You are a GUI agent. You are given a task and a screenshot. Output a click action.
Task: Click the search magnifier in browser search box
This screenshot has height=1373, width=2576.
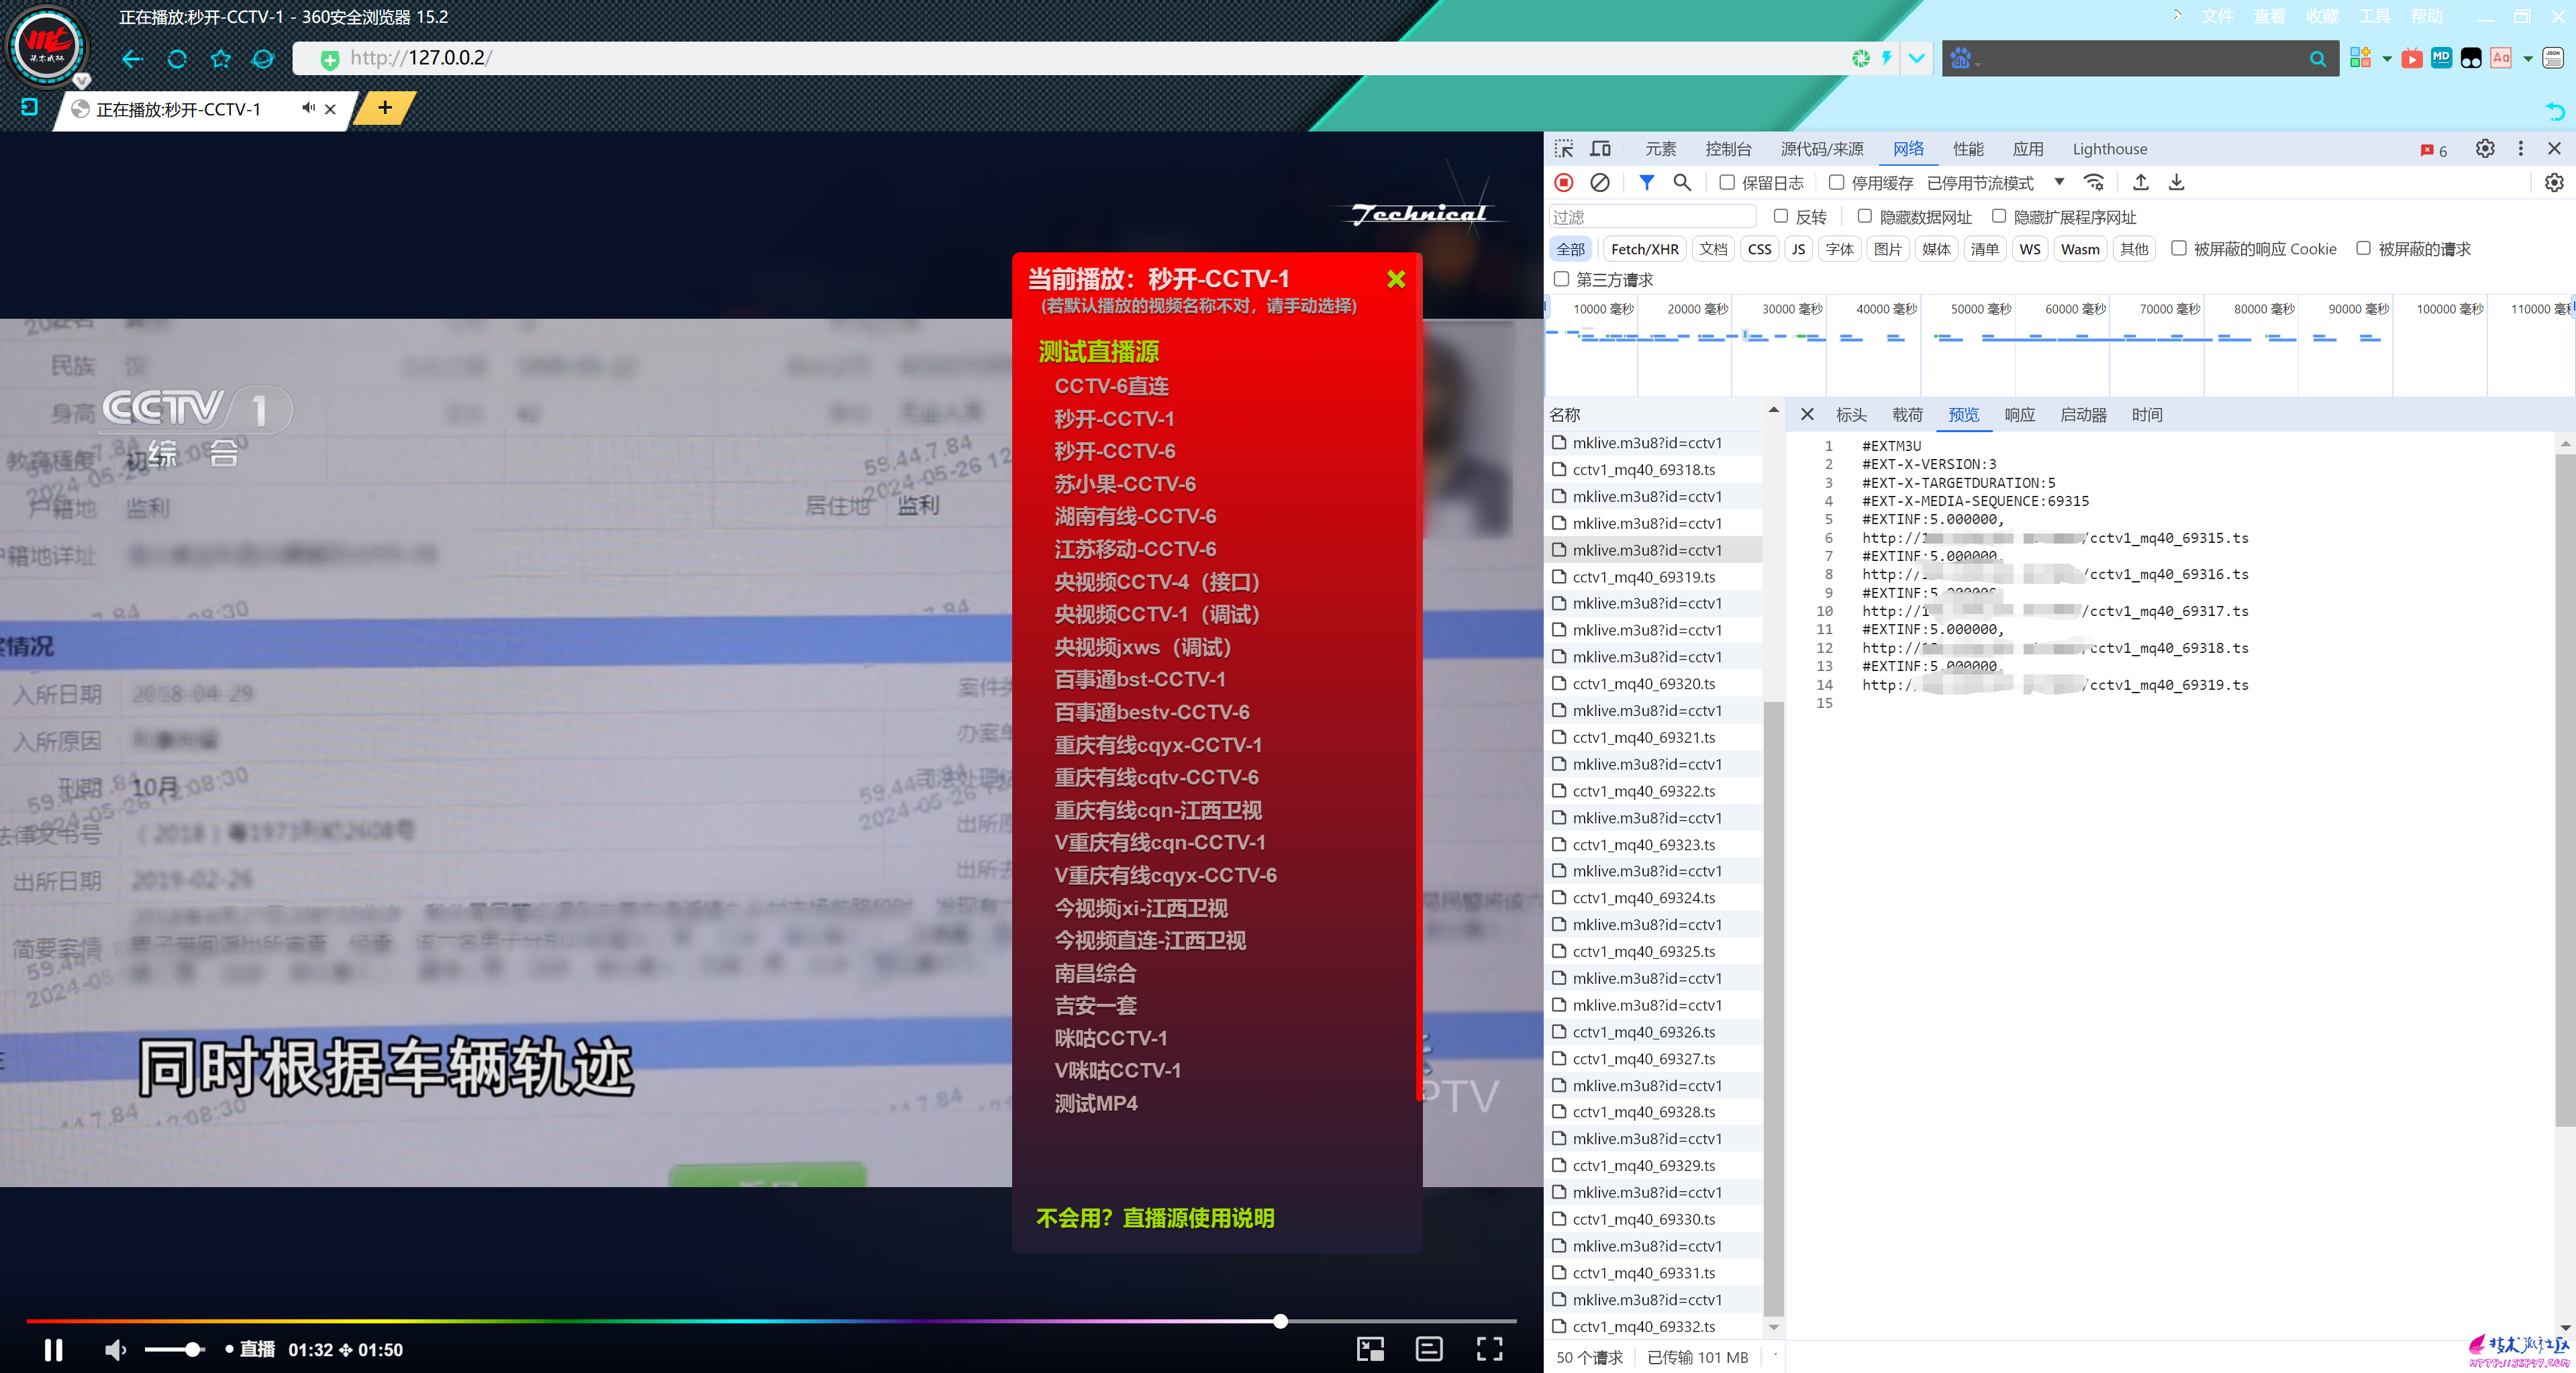2317,59
